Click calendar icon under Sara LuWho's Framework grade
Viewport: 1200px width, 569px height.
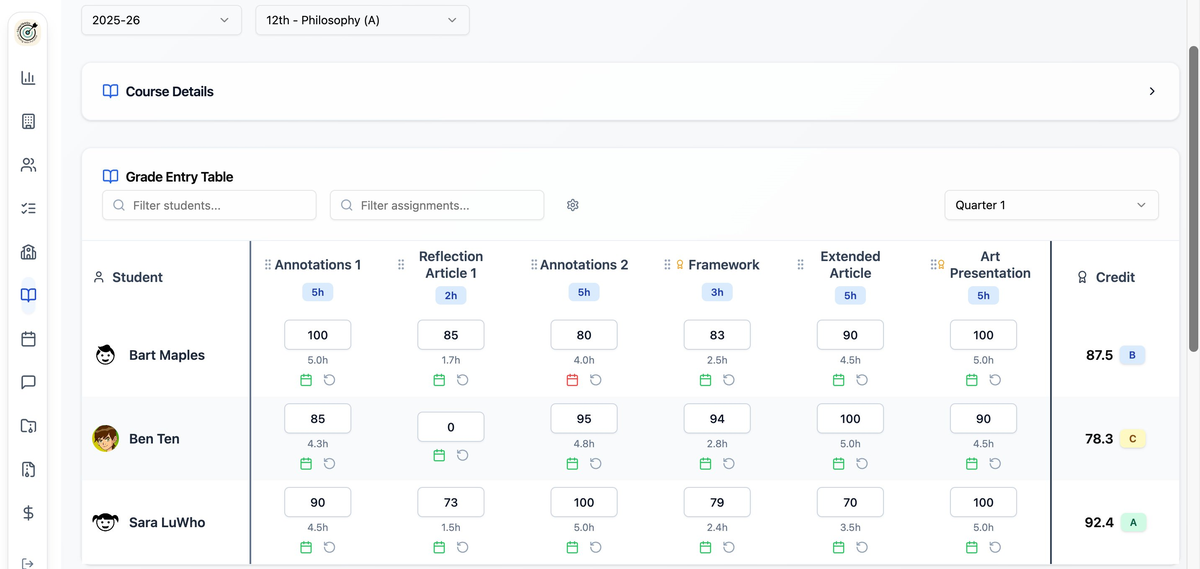(x=705, y=547)
